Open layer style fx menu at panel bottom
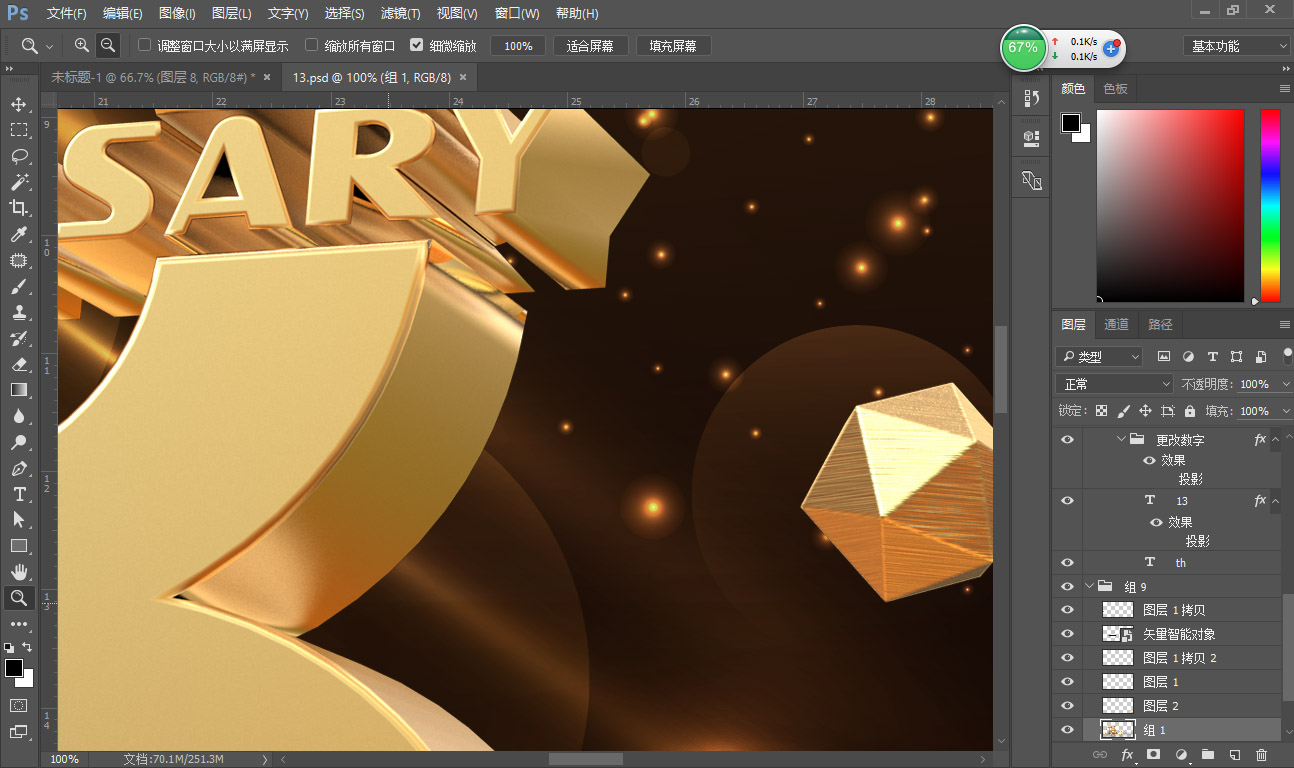 tap(1127, 755)
